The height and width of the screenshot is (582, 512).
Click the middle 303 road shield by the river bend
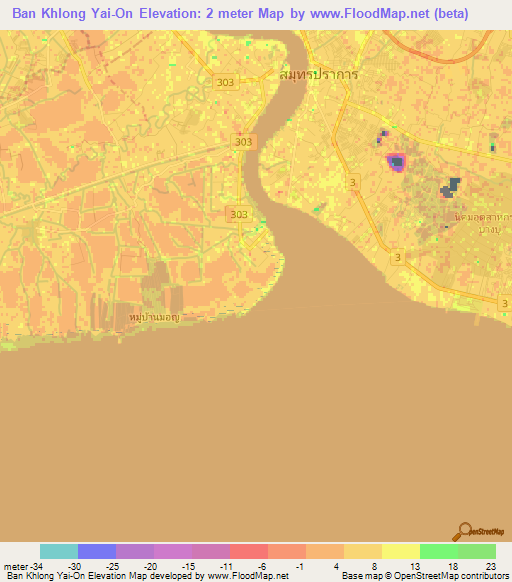(x=244, y=142)
